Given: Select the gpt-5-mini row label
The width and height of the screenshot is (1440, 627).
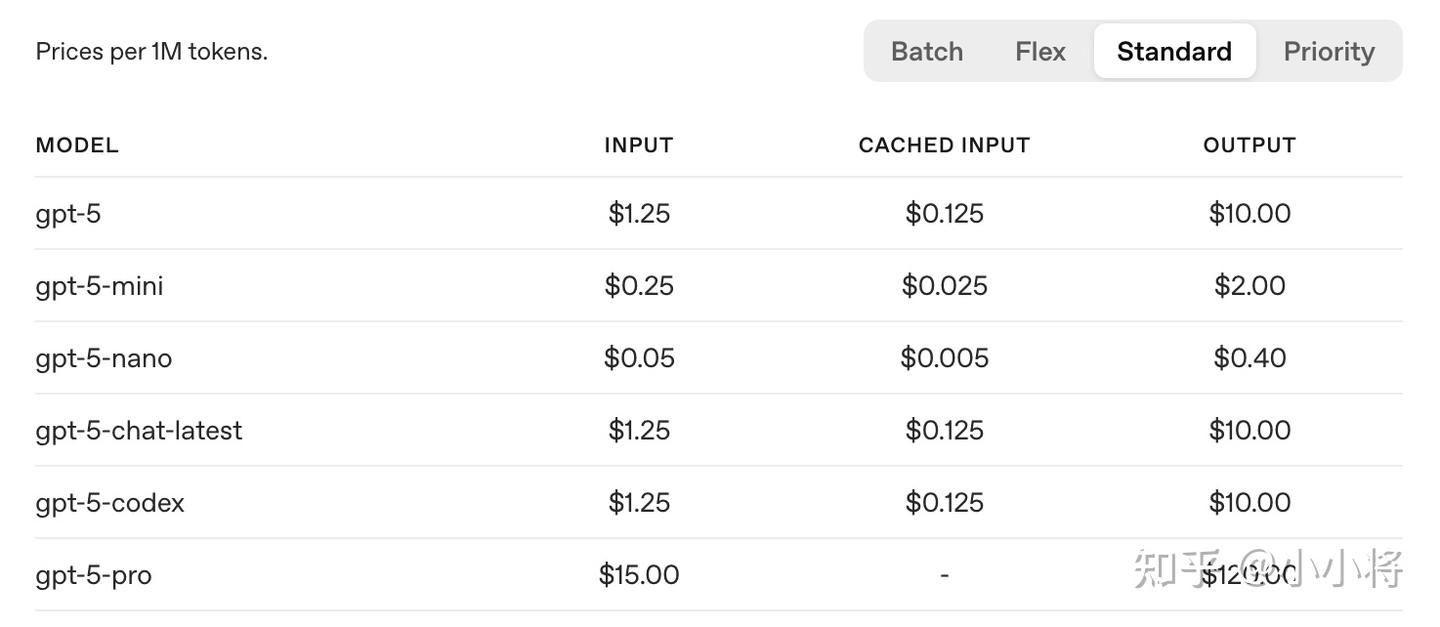Looking at the screenshot, I should [99, 286].
